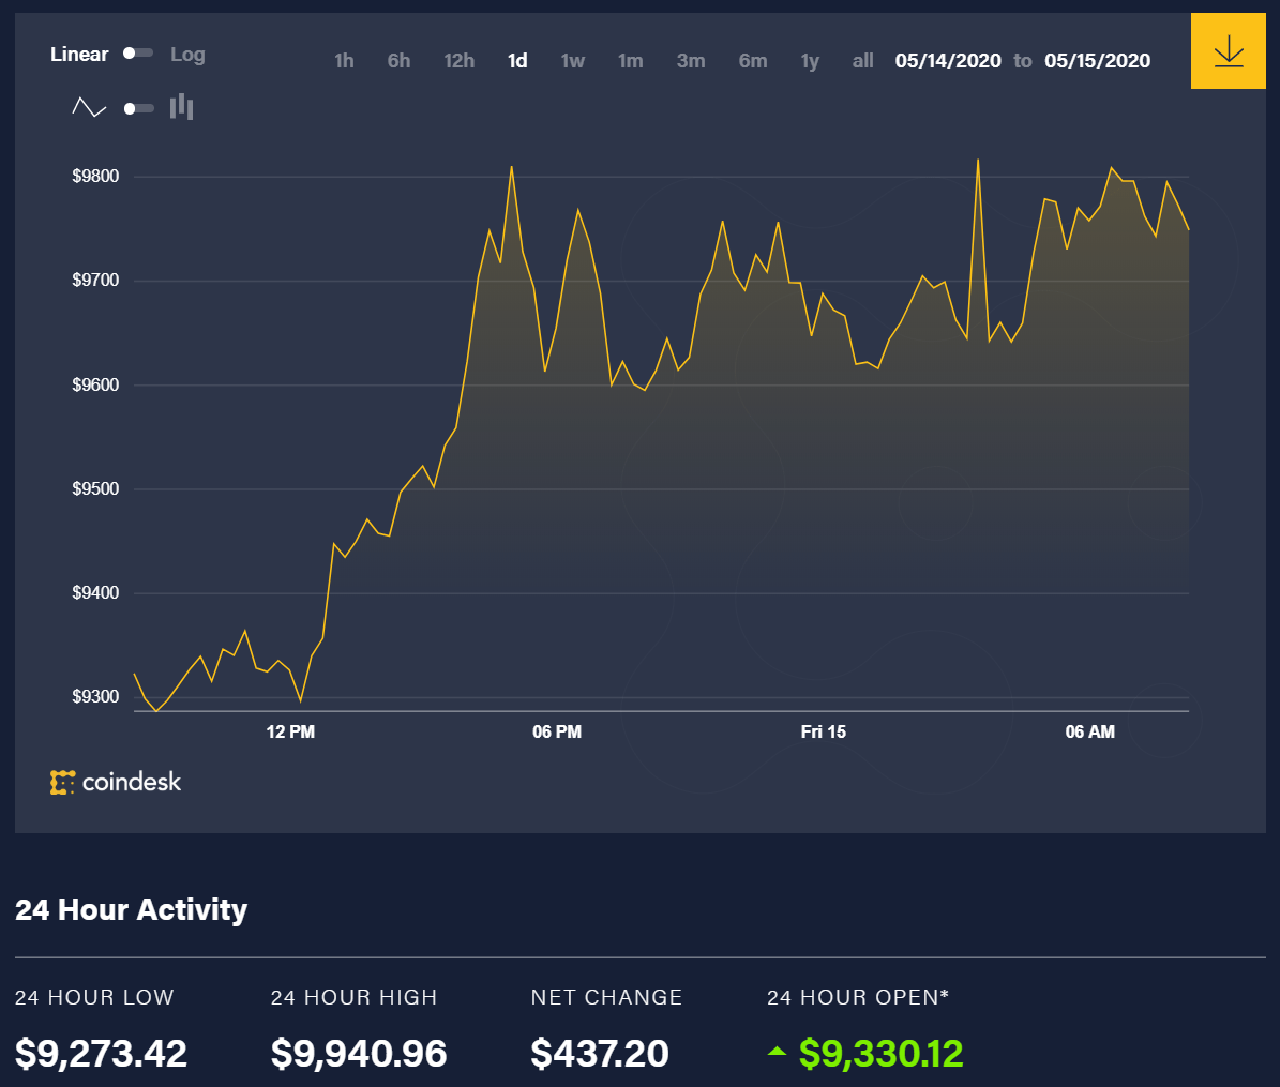Select the line chart icon
Image resolution: width=1280 pixels, height=1087 pixels.
pos(89,107)
